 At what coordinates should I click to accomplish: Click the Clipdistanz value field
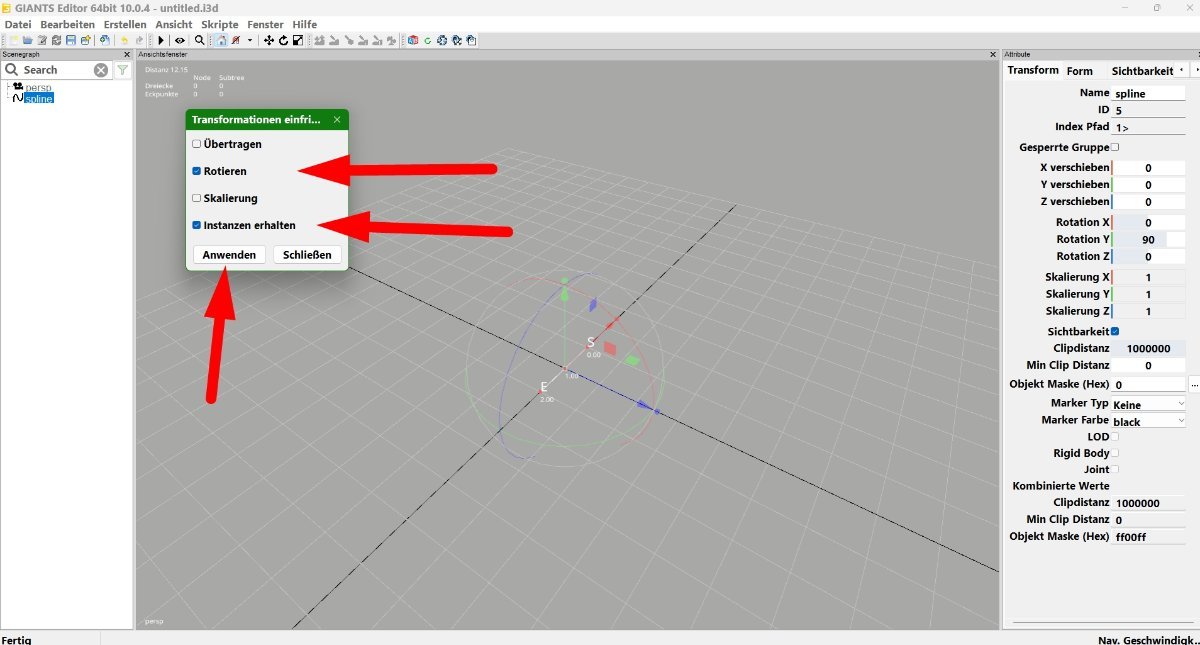point(1148,349)
